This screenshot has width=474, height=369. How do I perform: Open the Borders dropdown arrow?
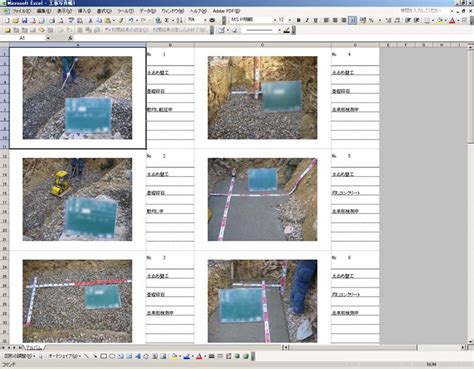click(433, 20)
